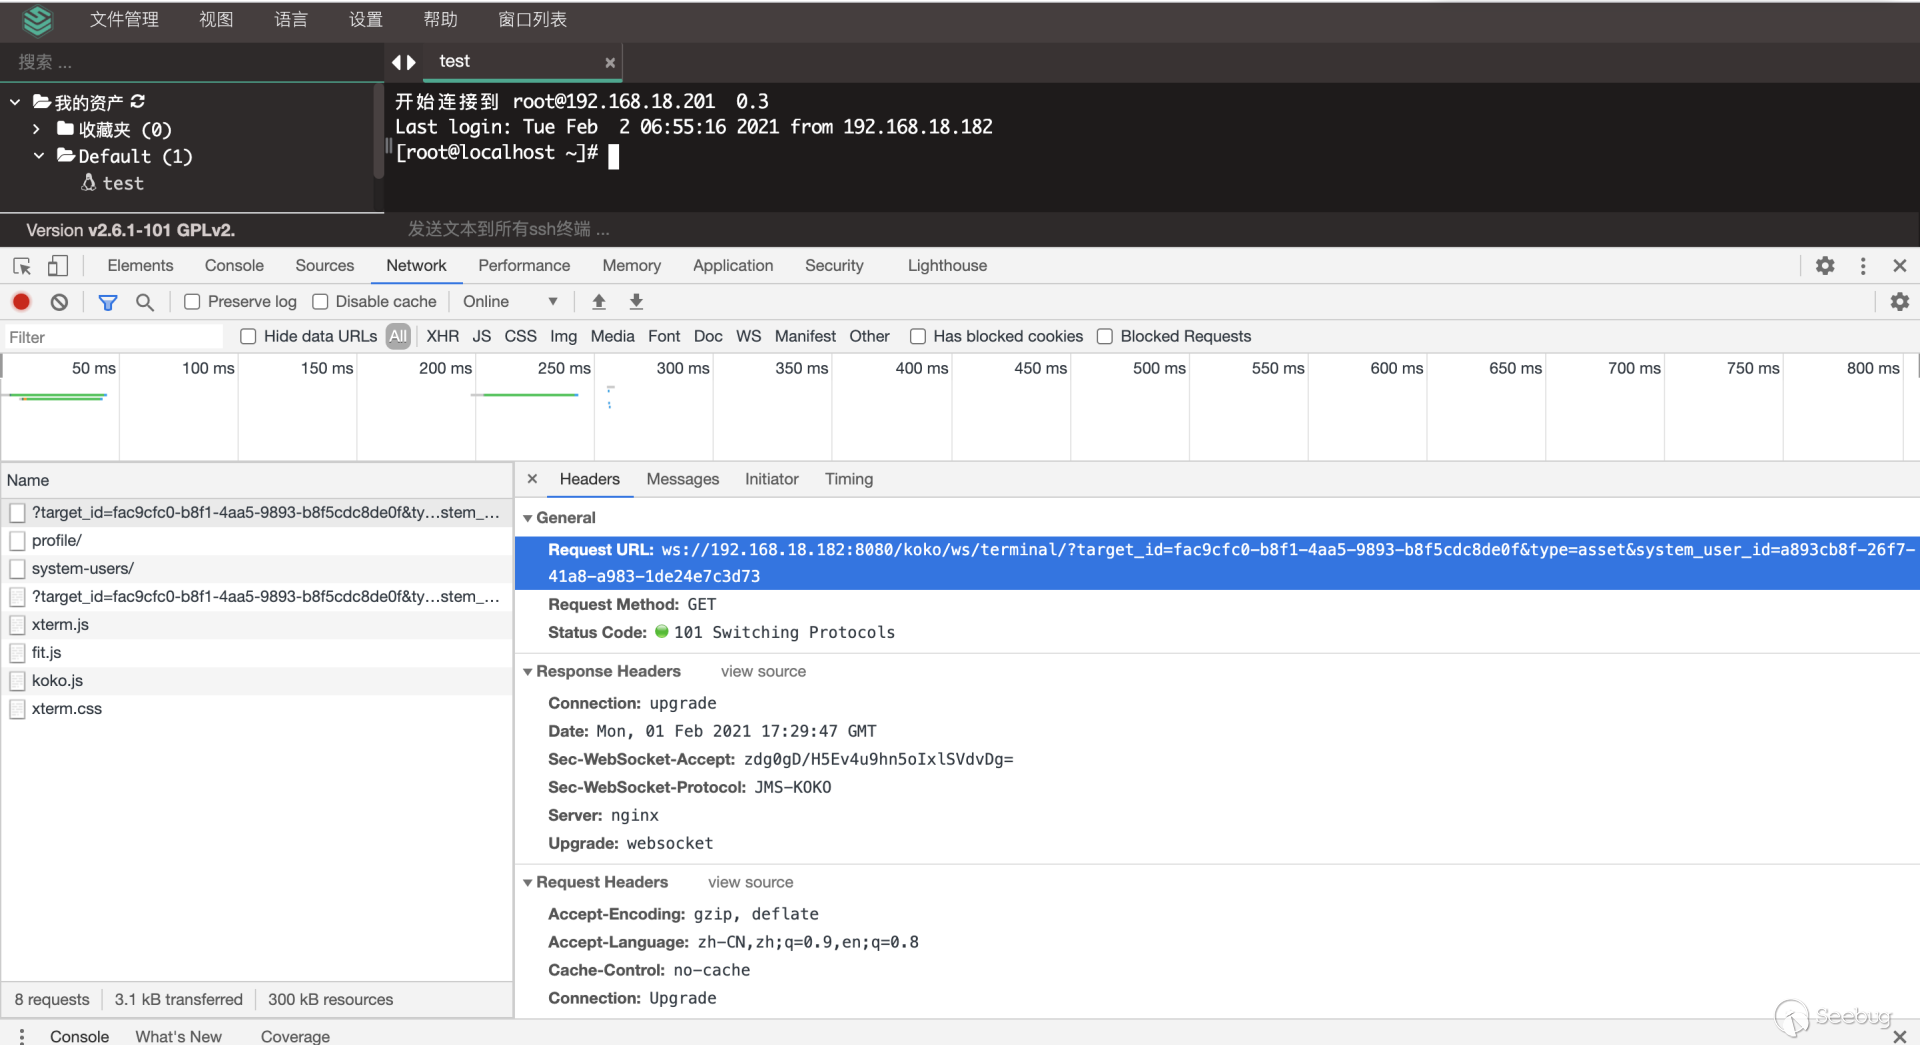Clear the network log

[x=59, y=302]
